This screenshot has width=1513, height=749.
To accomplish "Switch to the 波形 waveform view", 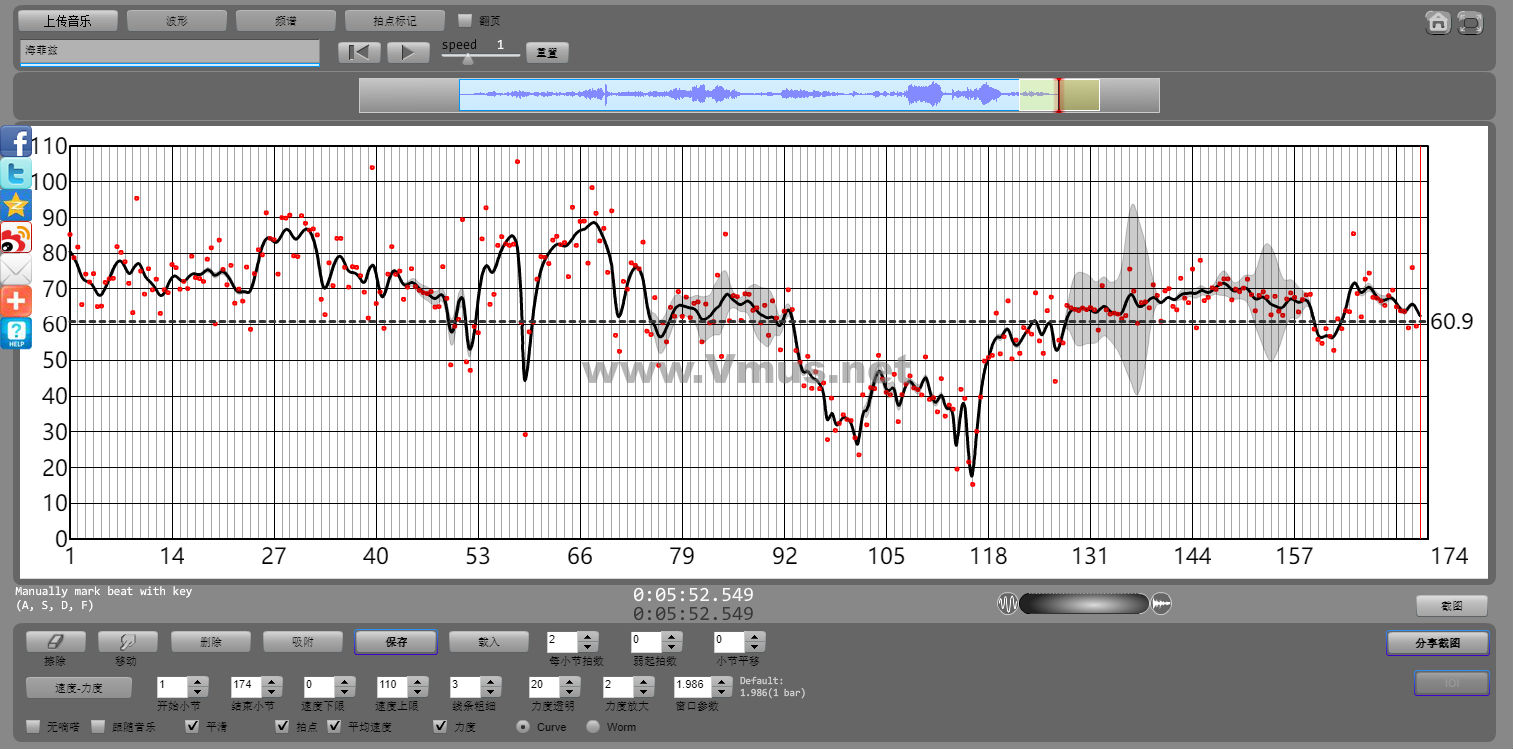I will point(177,20).
